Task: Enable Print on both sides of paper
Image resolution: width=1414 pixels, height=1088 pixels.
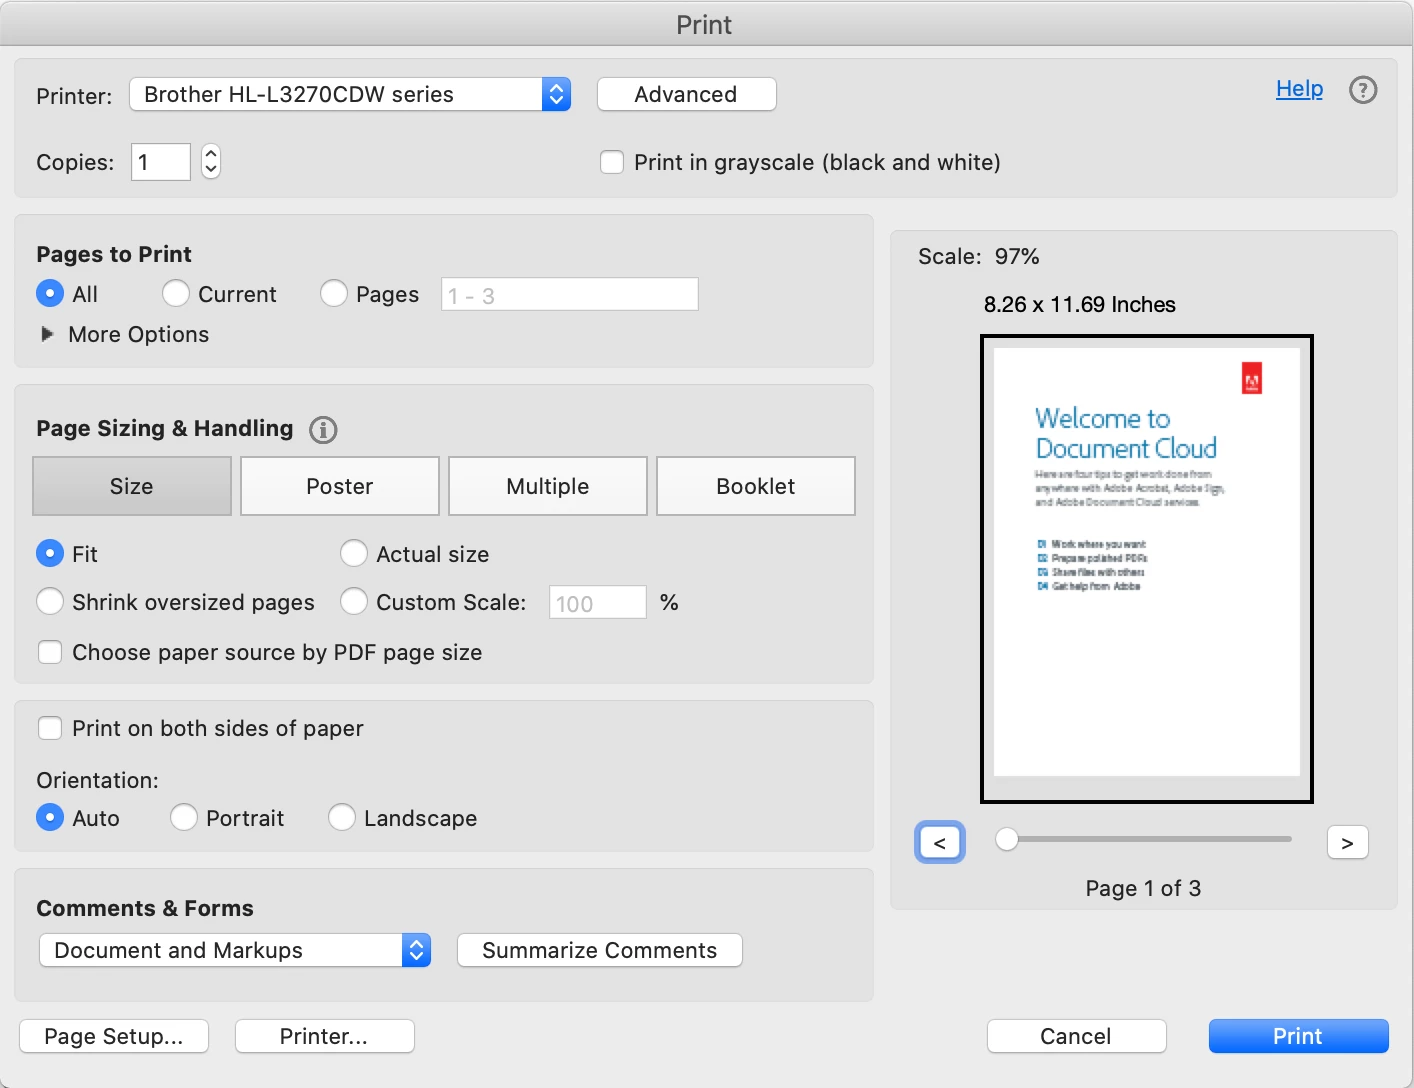Action: click(x=50, y=728)
